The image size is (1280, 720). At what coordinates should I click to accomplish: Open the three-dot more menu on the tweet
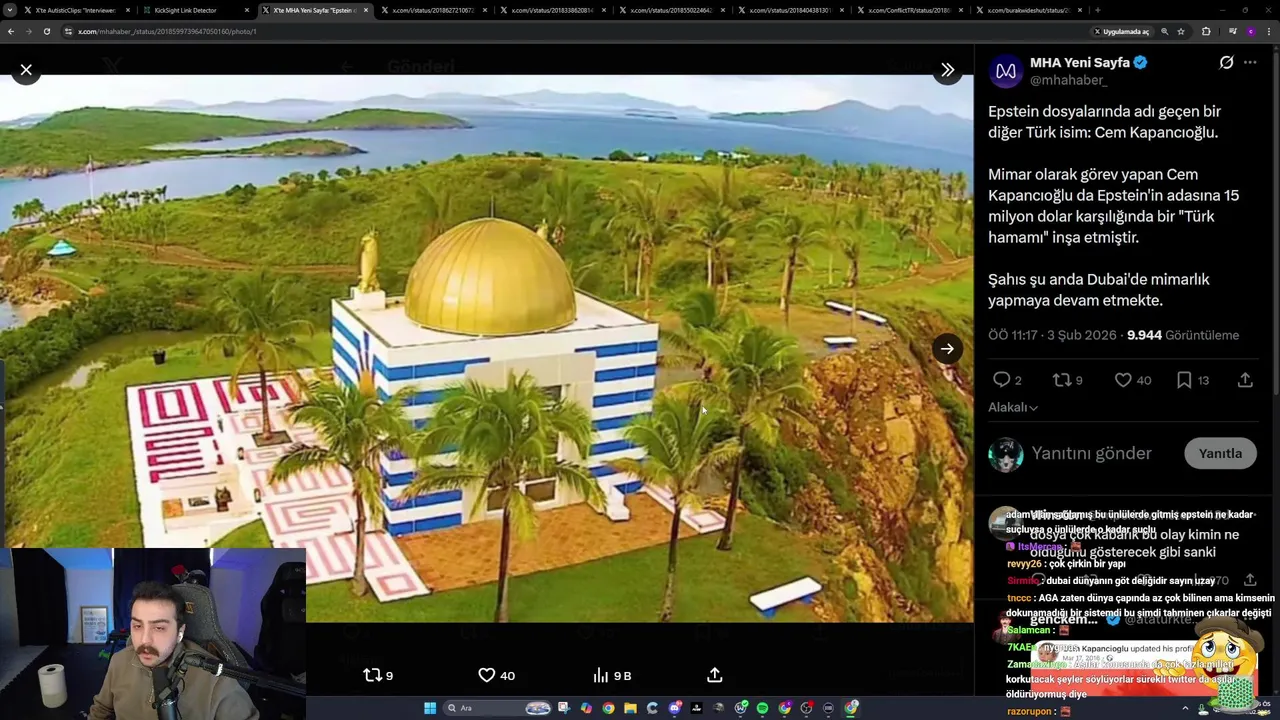click(x=1250, y=62)
